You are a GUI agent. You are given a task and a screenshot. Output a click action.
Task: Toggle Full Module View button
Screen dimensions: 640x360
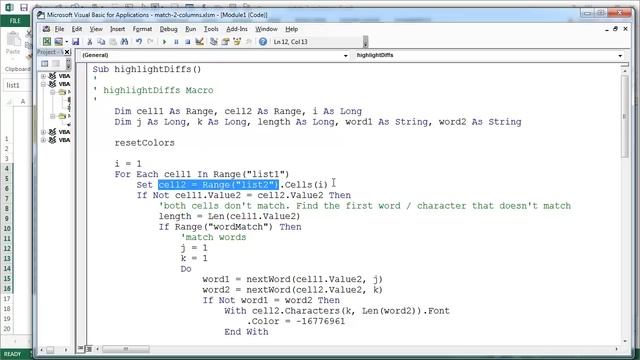89,349
